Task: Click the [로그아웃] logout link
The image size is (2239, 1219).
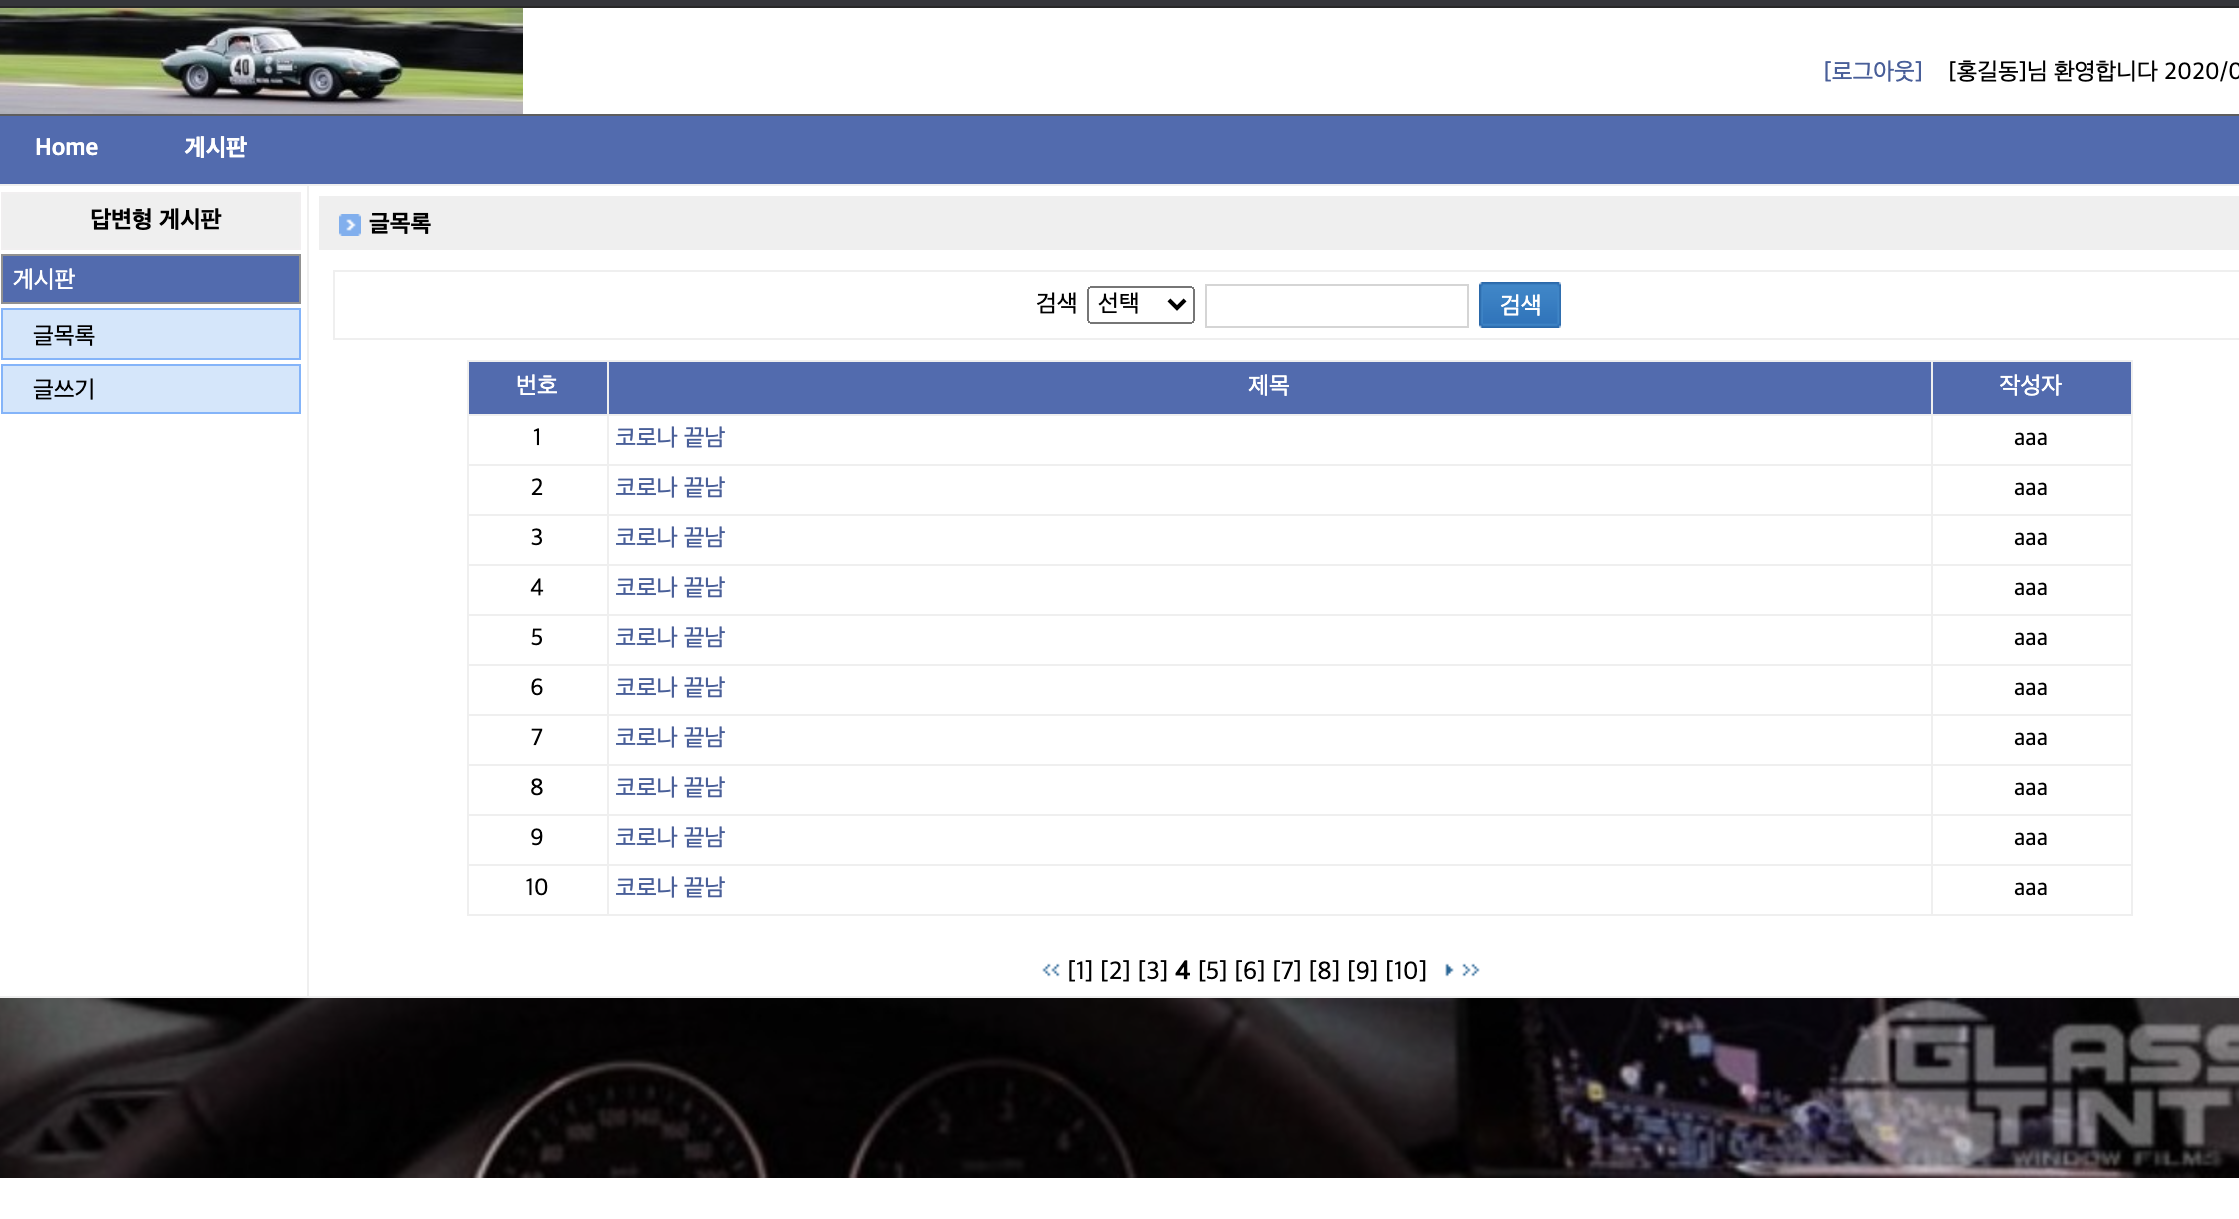Action: [1872, 71]
